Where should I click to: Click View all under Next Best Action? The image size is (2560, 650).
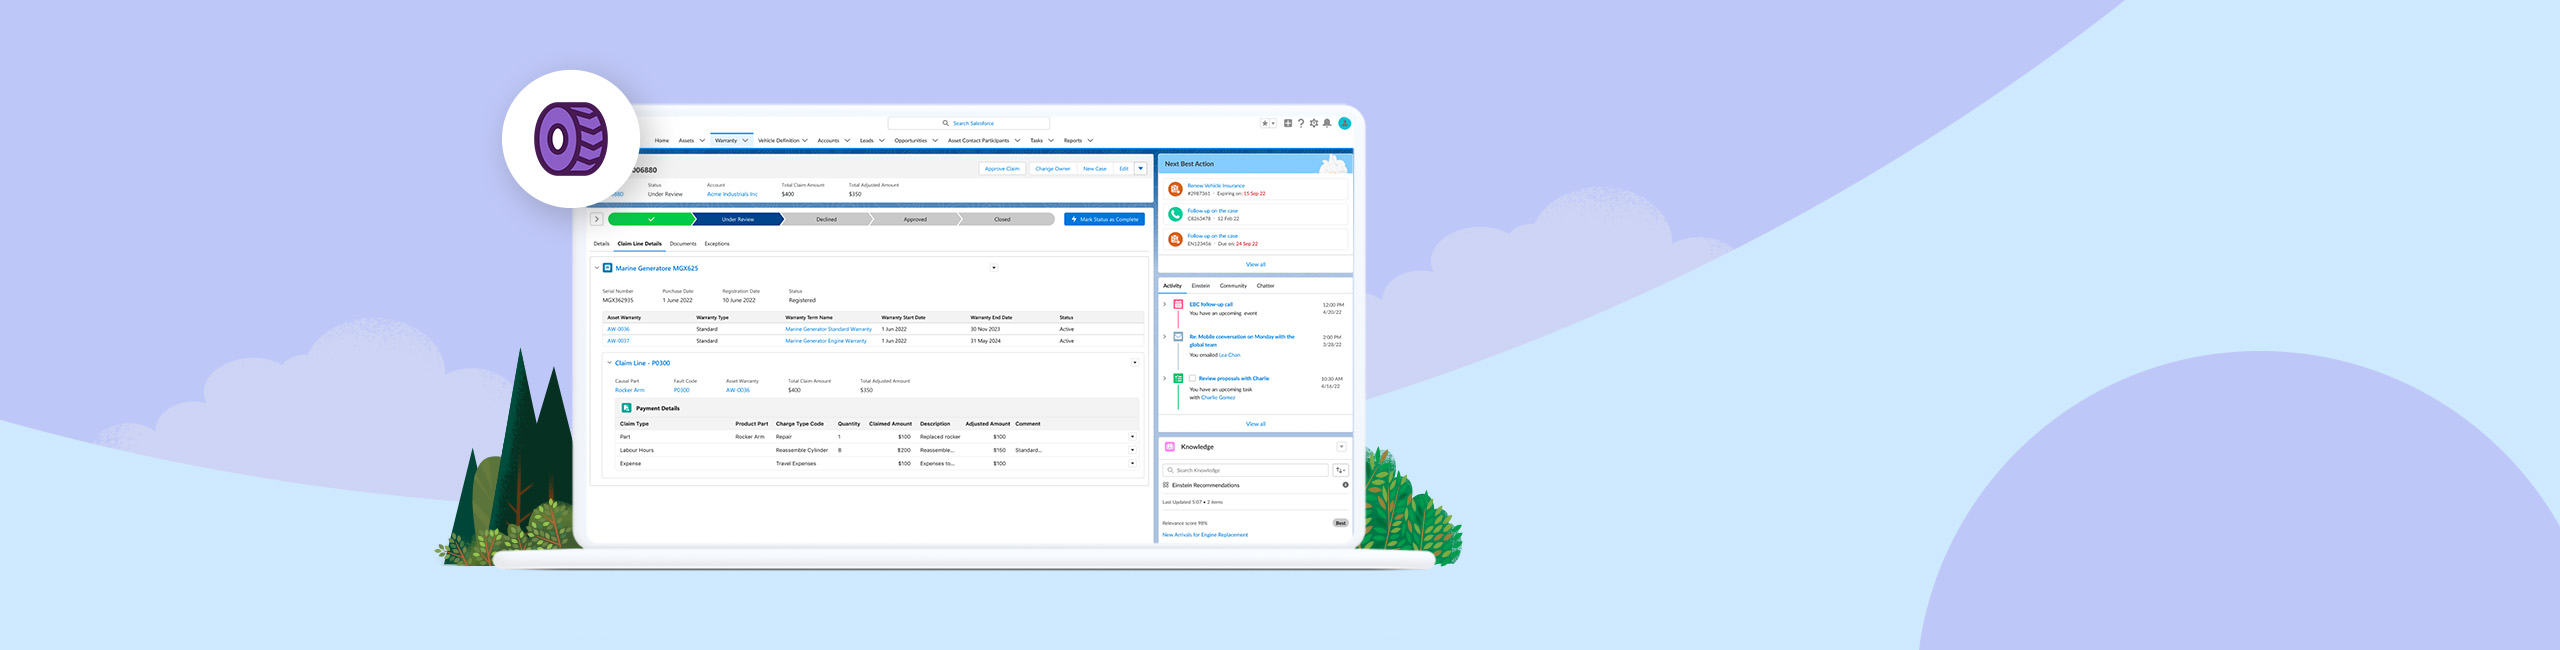coord(1256,264)
